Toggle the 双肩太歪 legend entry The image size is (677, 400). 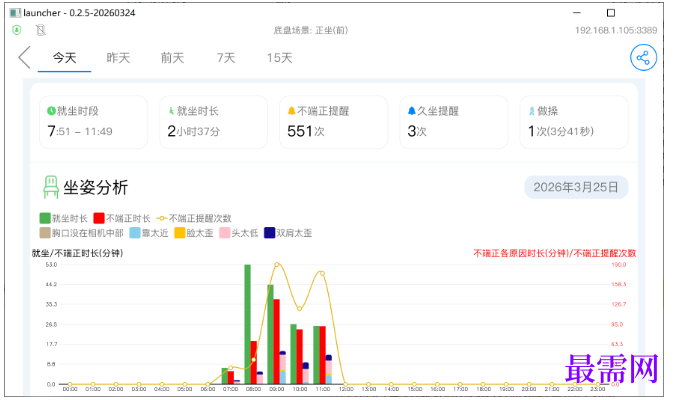click(x=288, y=233)
